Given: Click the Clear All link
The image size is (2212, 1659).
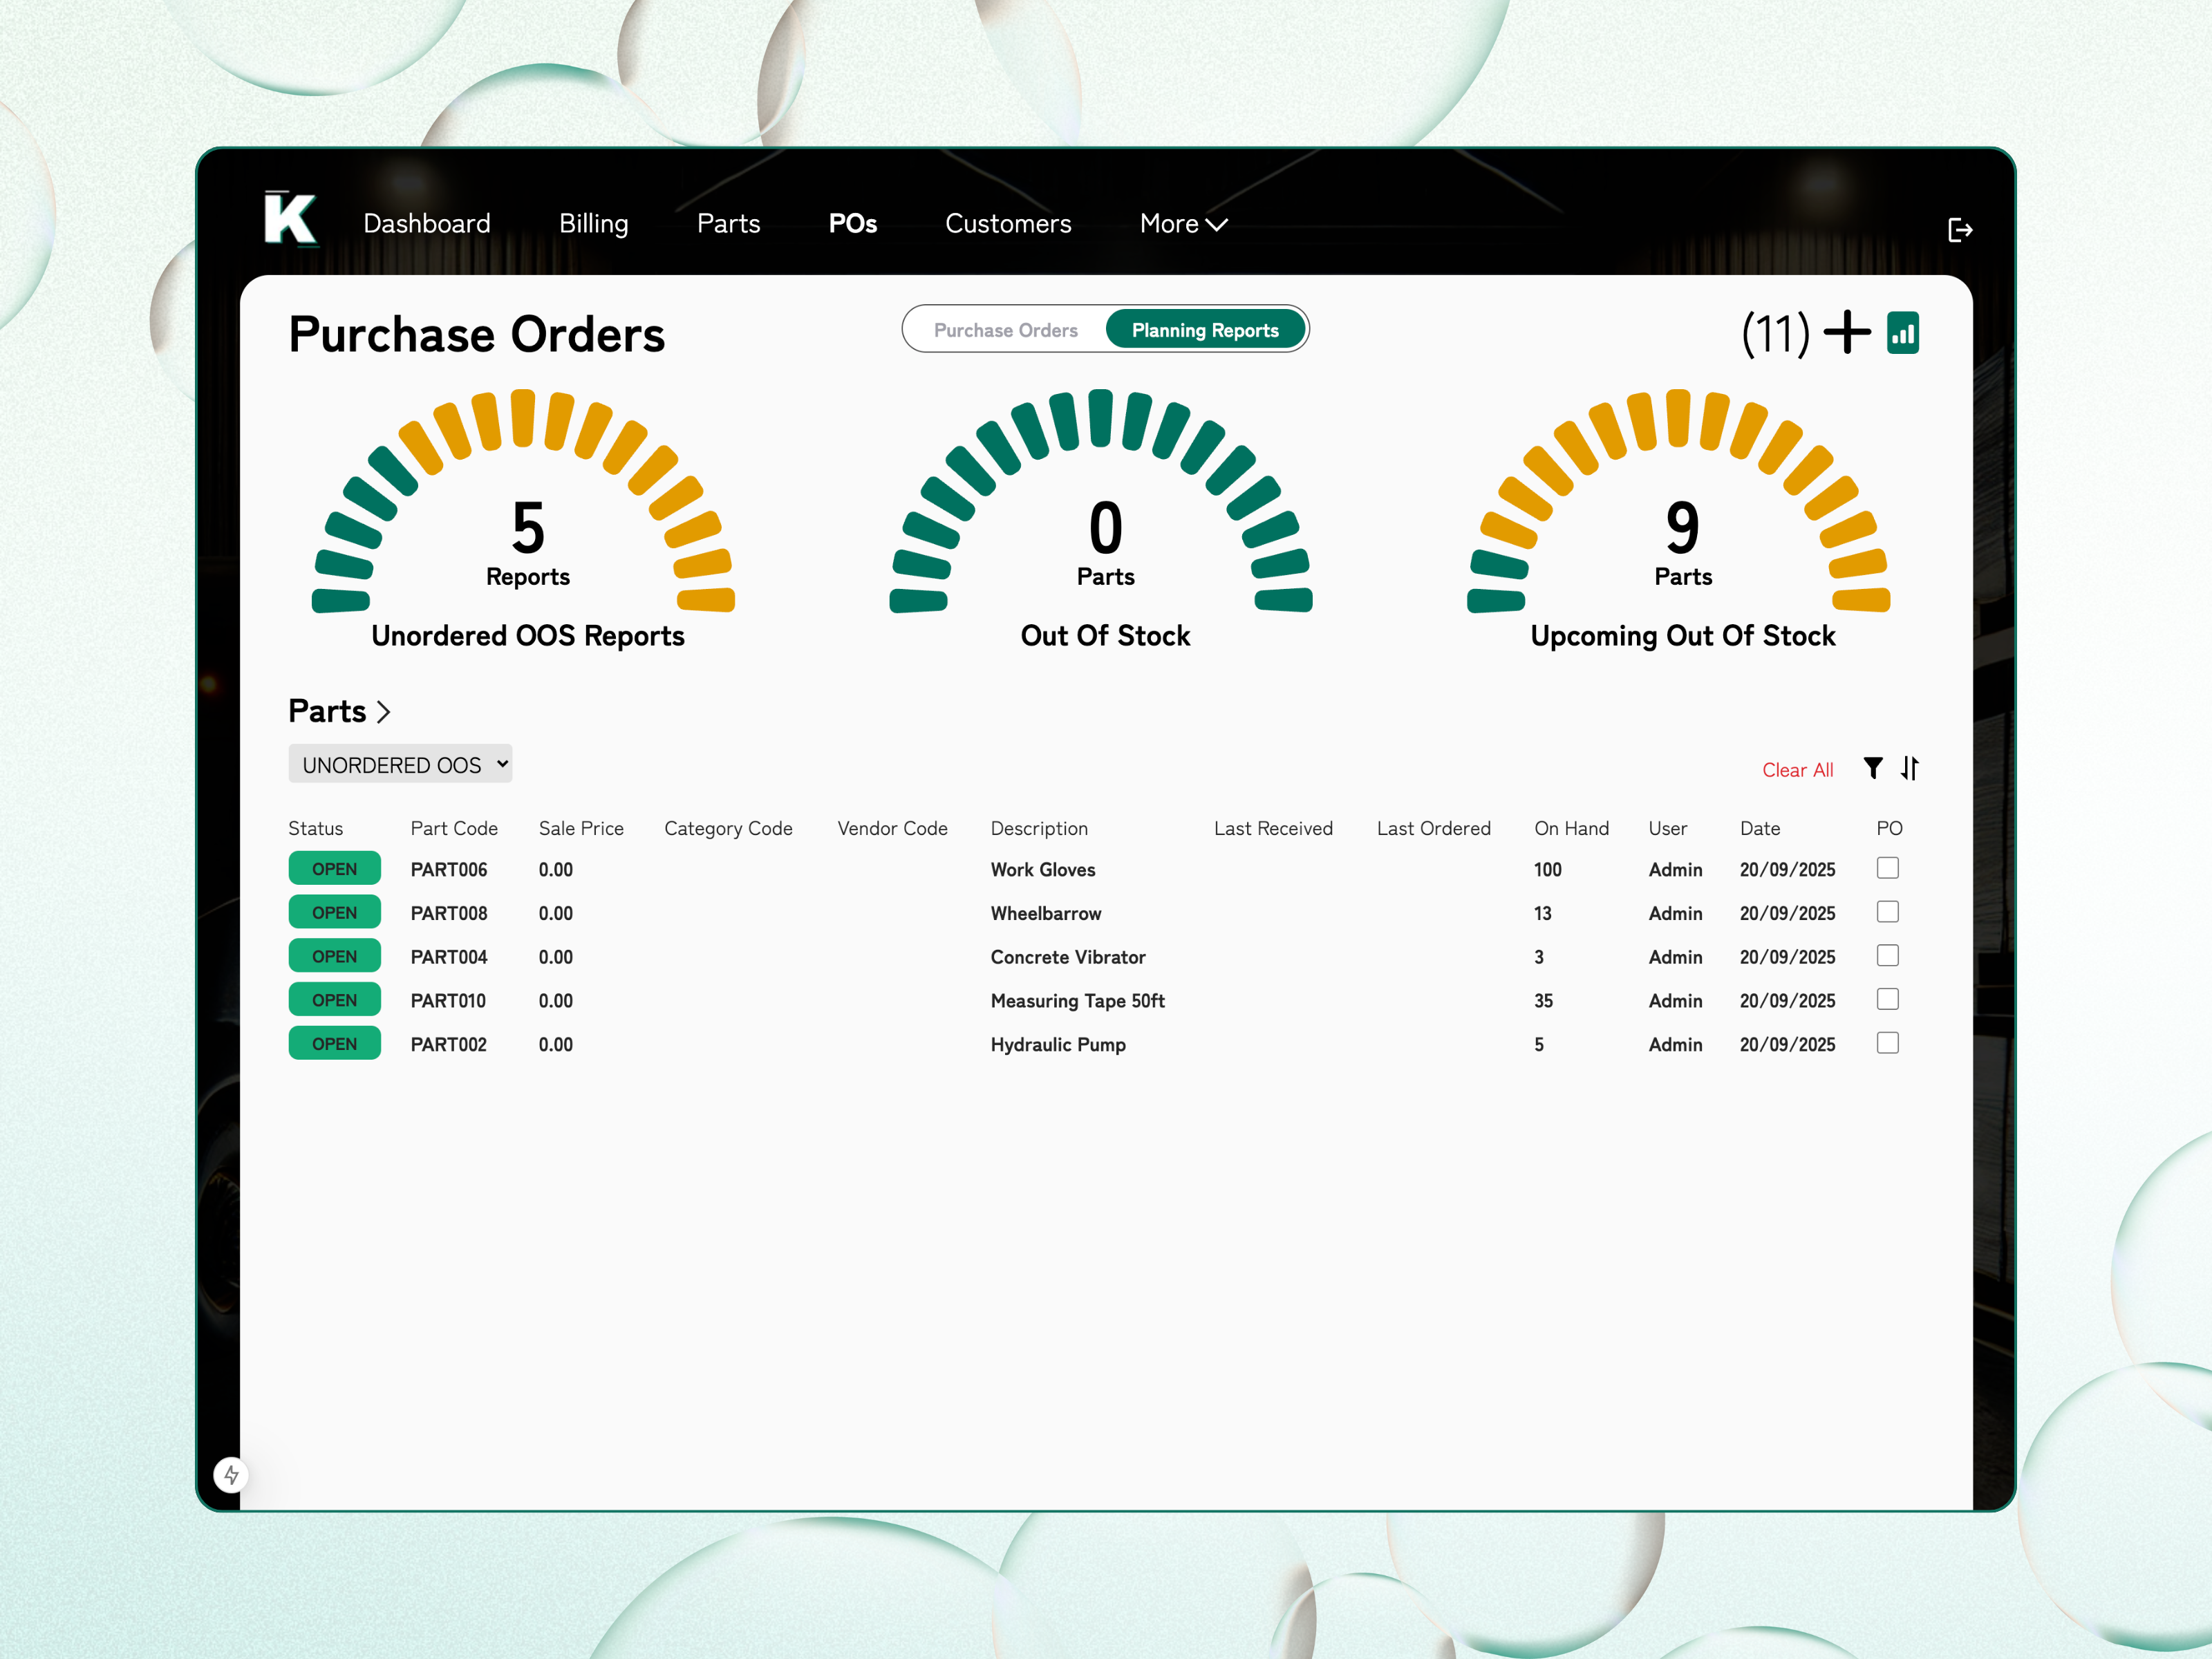Looking at the screenshot, I should click(1797, 770).
